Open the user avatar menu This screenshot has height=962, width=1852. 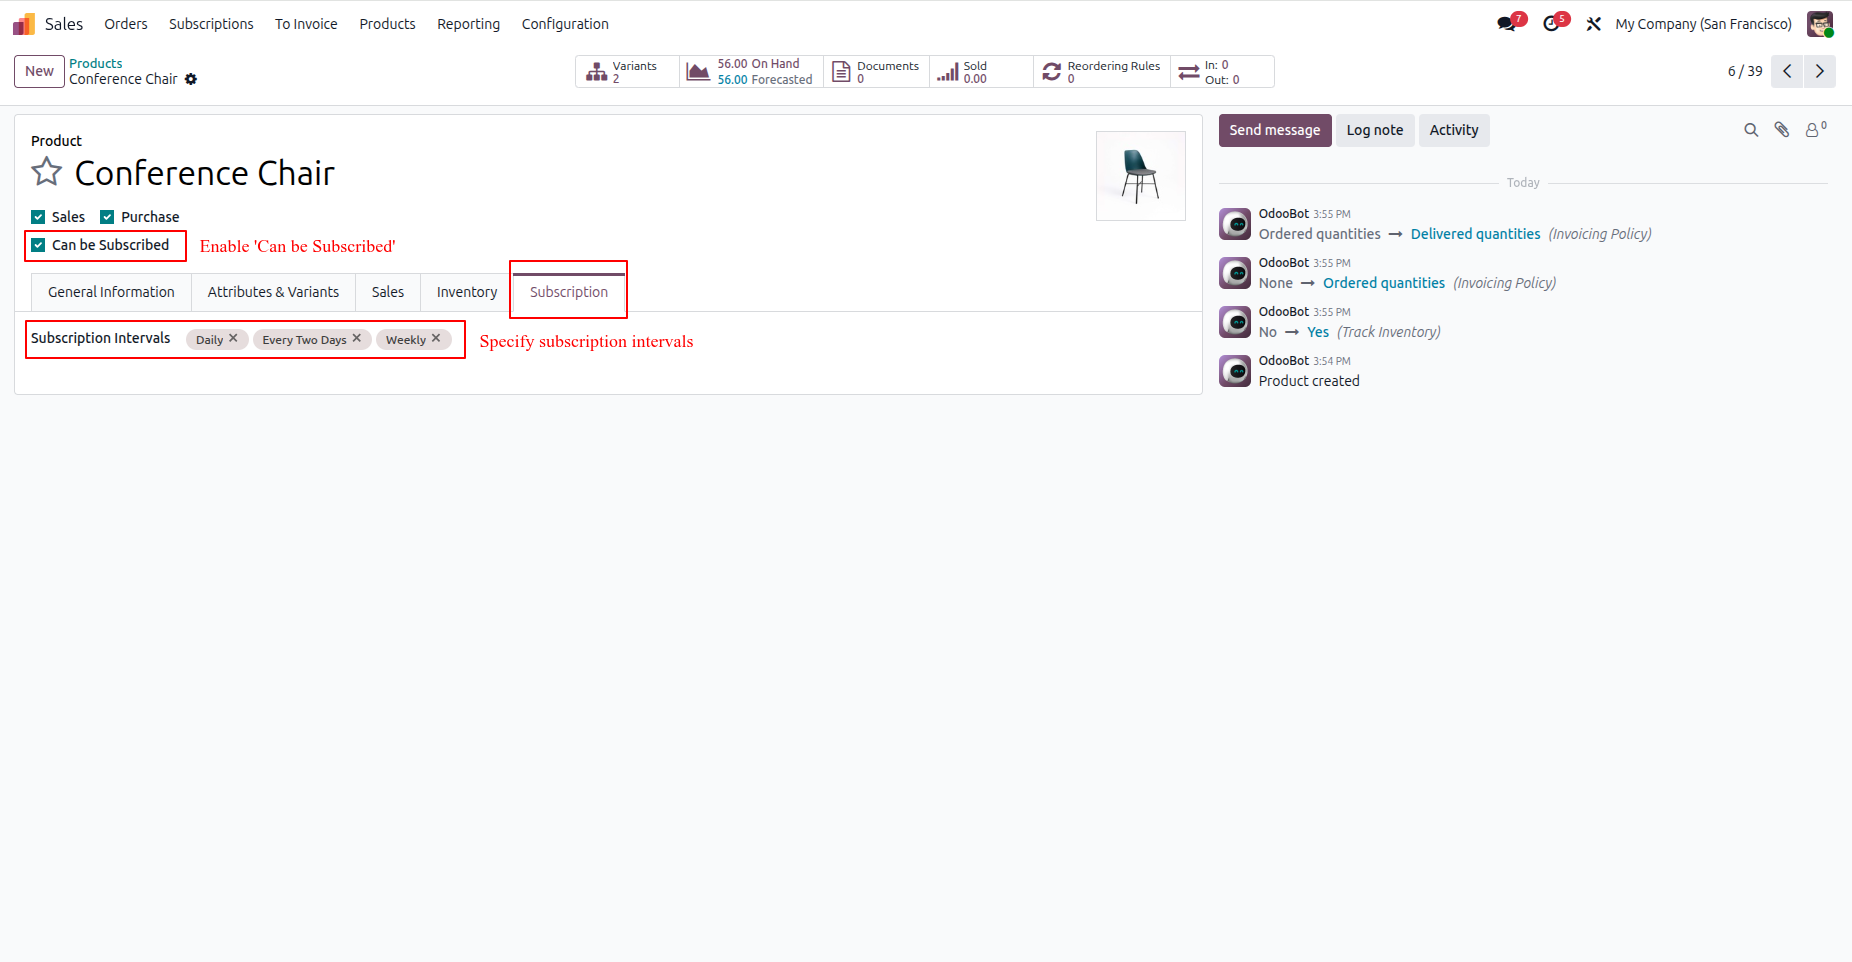(1820, 24)
